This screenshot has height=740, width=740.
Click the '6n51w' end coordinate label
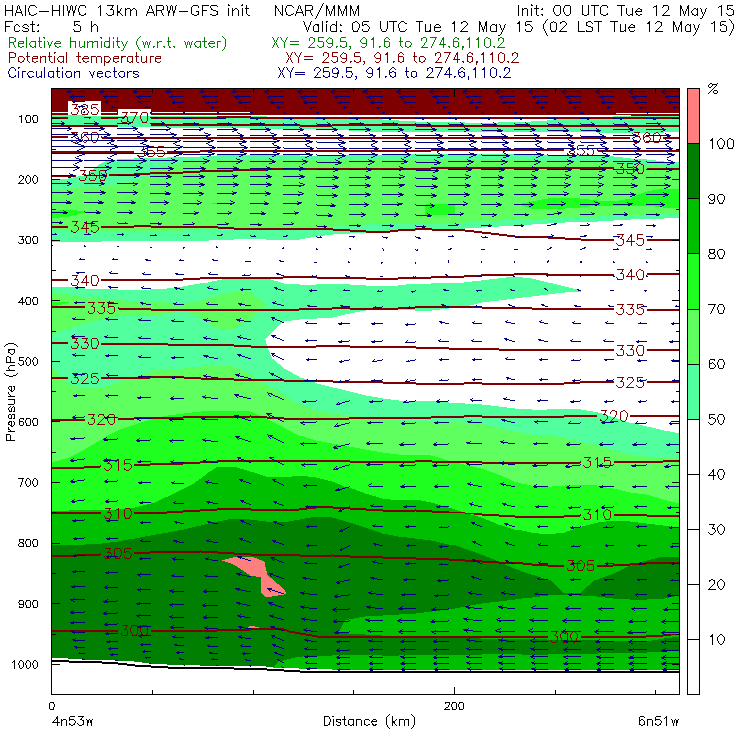(x=658, y=722)
